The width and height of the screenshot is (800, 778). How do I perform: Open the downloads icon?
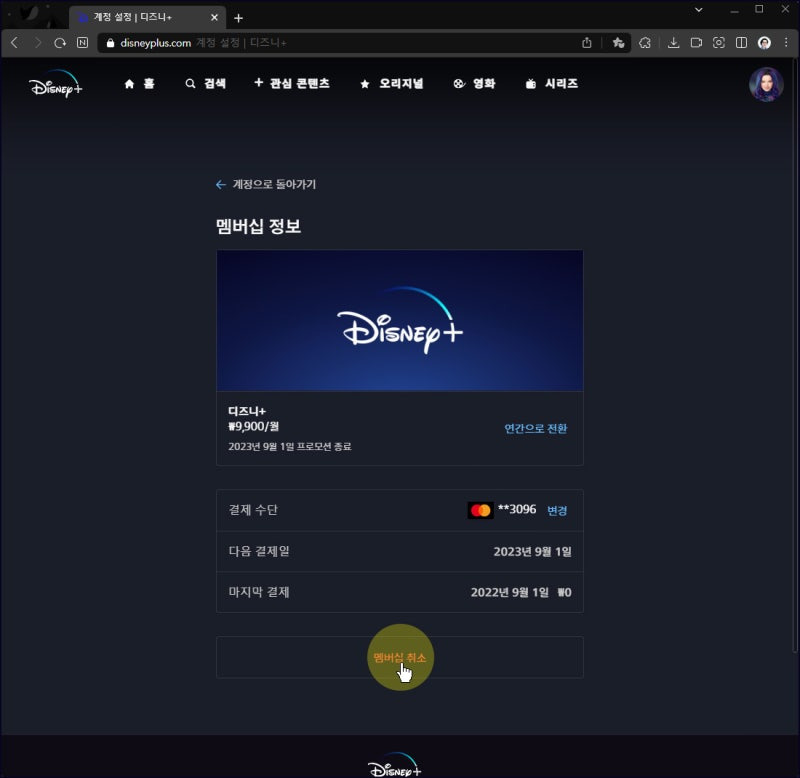click(673, 43)
